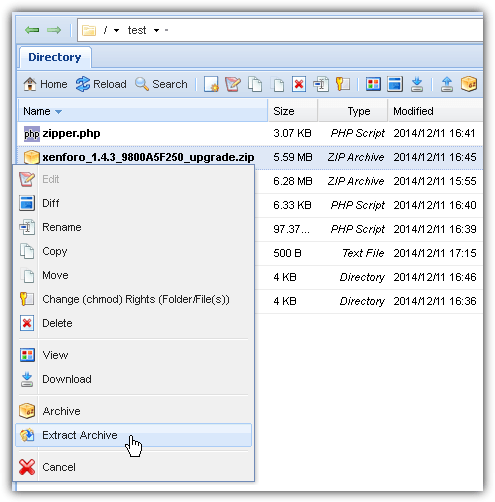
Task: Click the new file toolbar icon
Action: click(x=211, y=84)
